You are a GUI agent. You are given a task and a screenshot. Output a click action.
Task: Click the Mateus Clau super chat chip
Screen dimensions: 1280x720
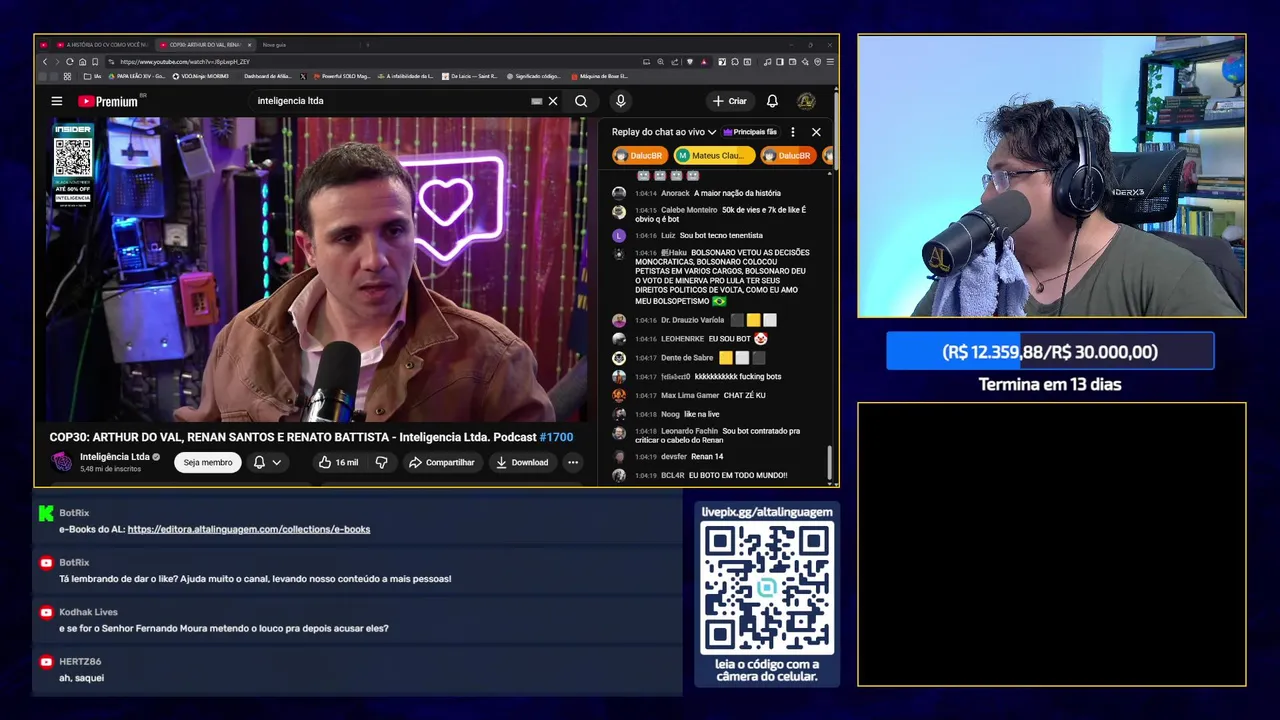pos(715,155)
